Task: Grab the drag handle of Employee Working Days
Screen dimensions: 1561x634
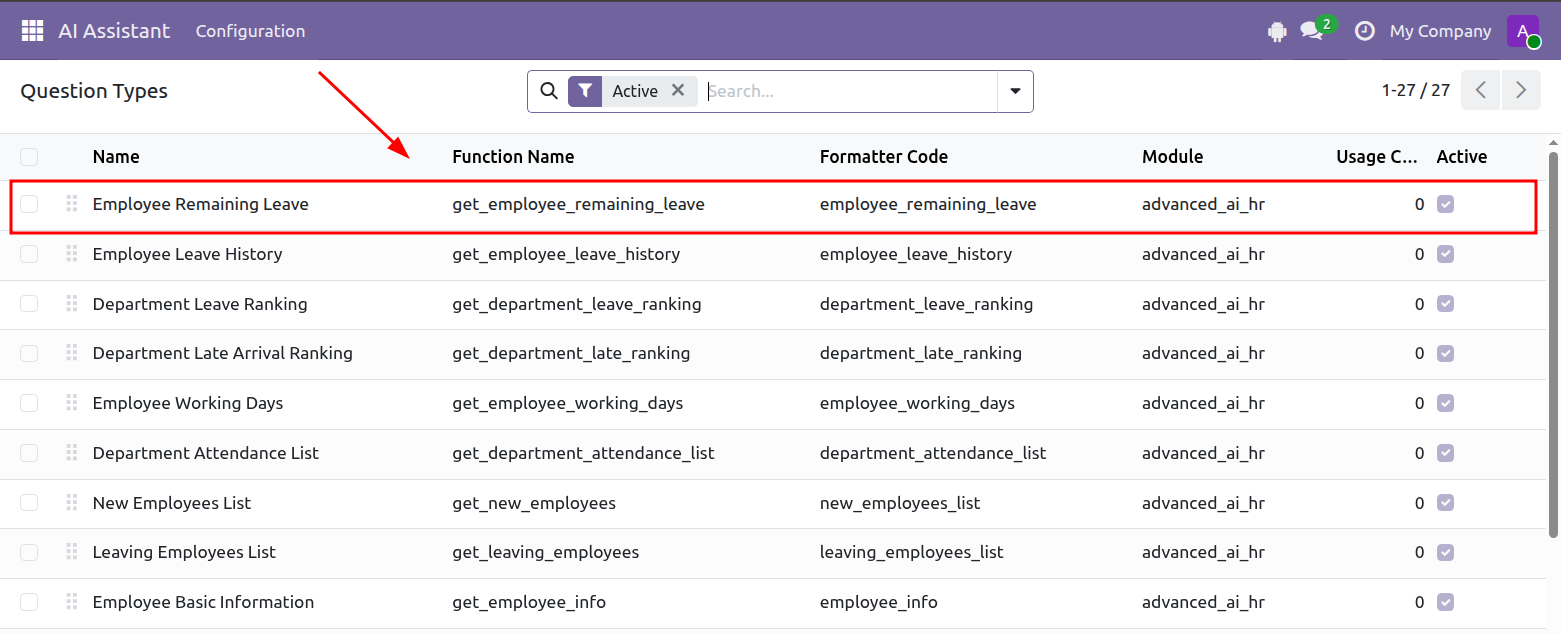Action: (x=71, y=403)
